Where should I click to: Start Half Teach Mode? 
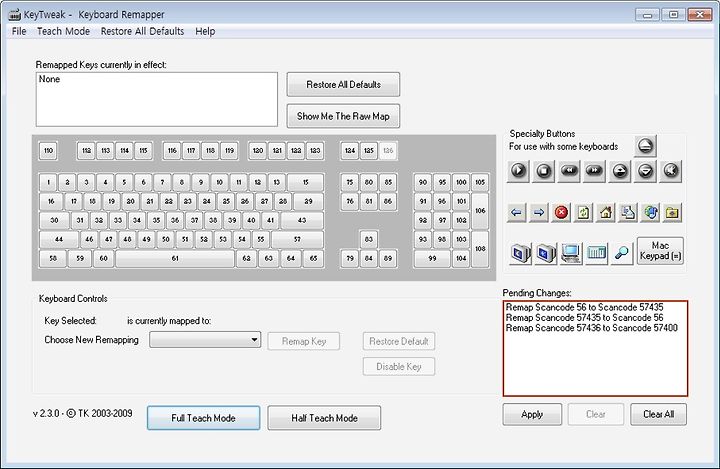pyautogui.click(x=324, y=418)
